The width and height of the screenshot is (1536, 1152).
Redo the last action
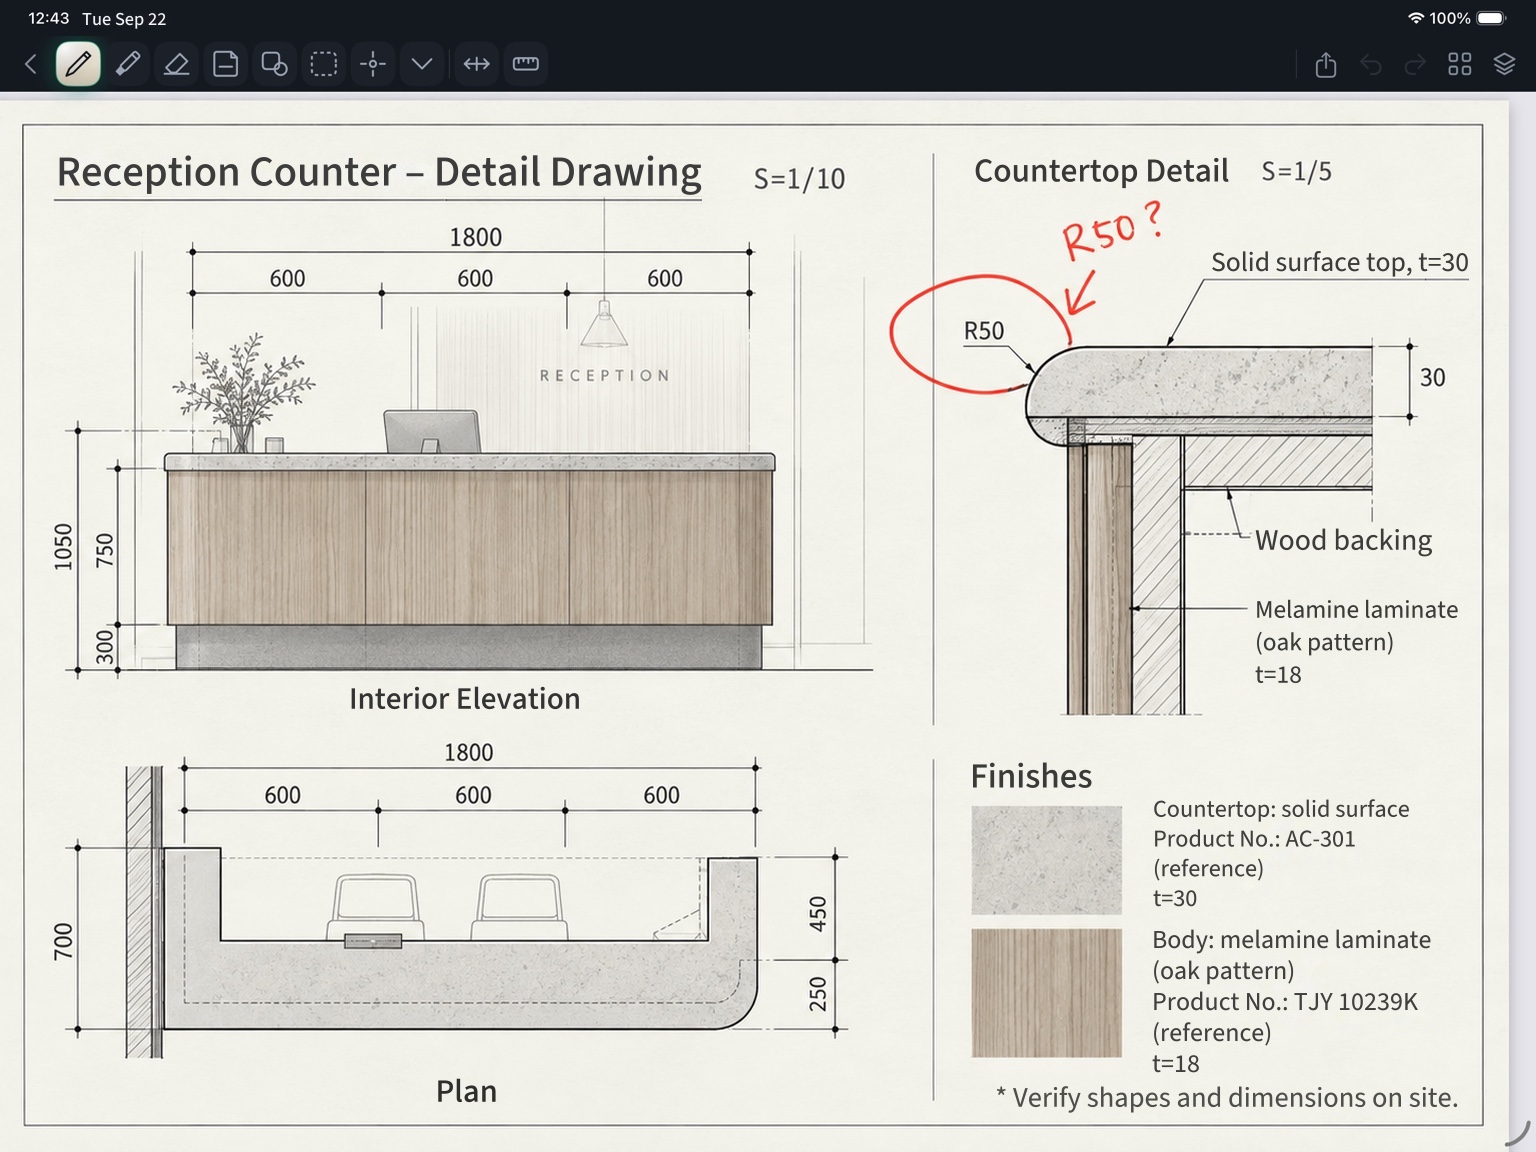1415,65
